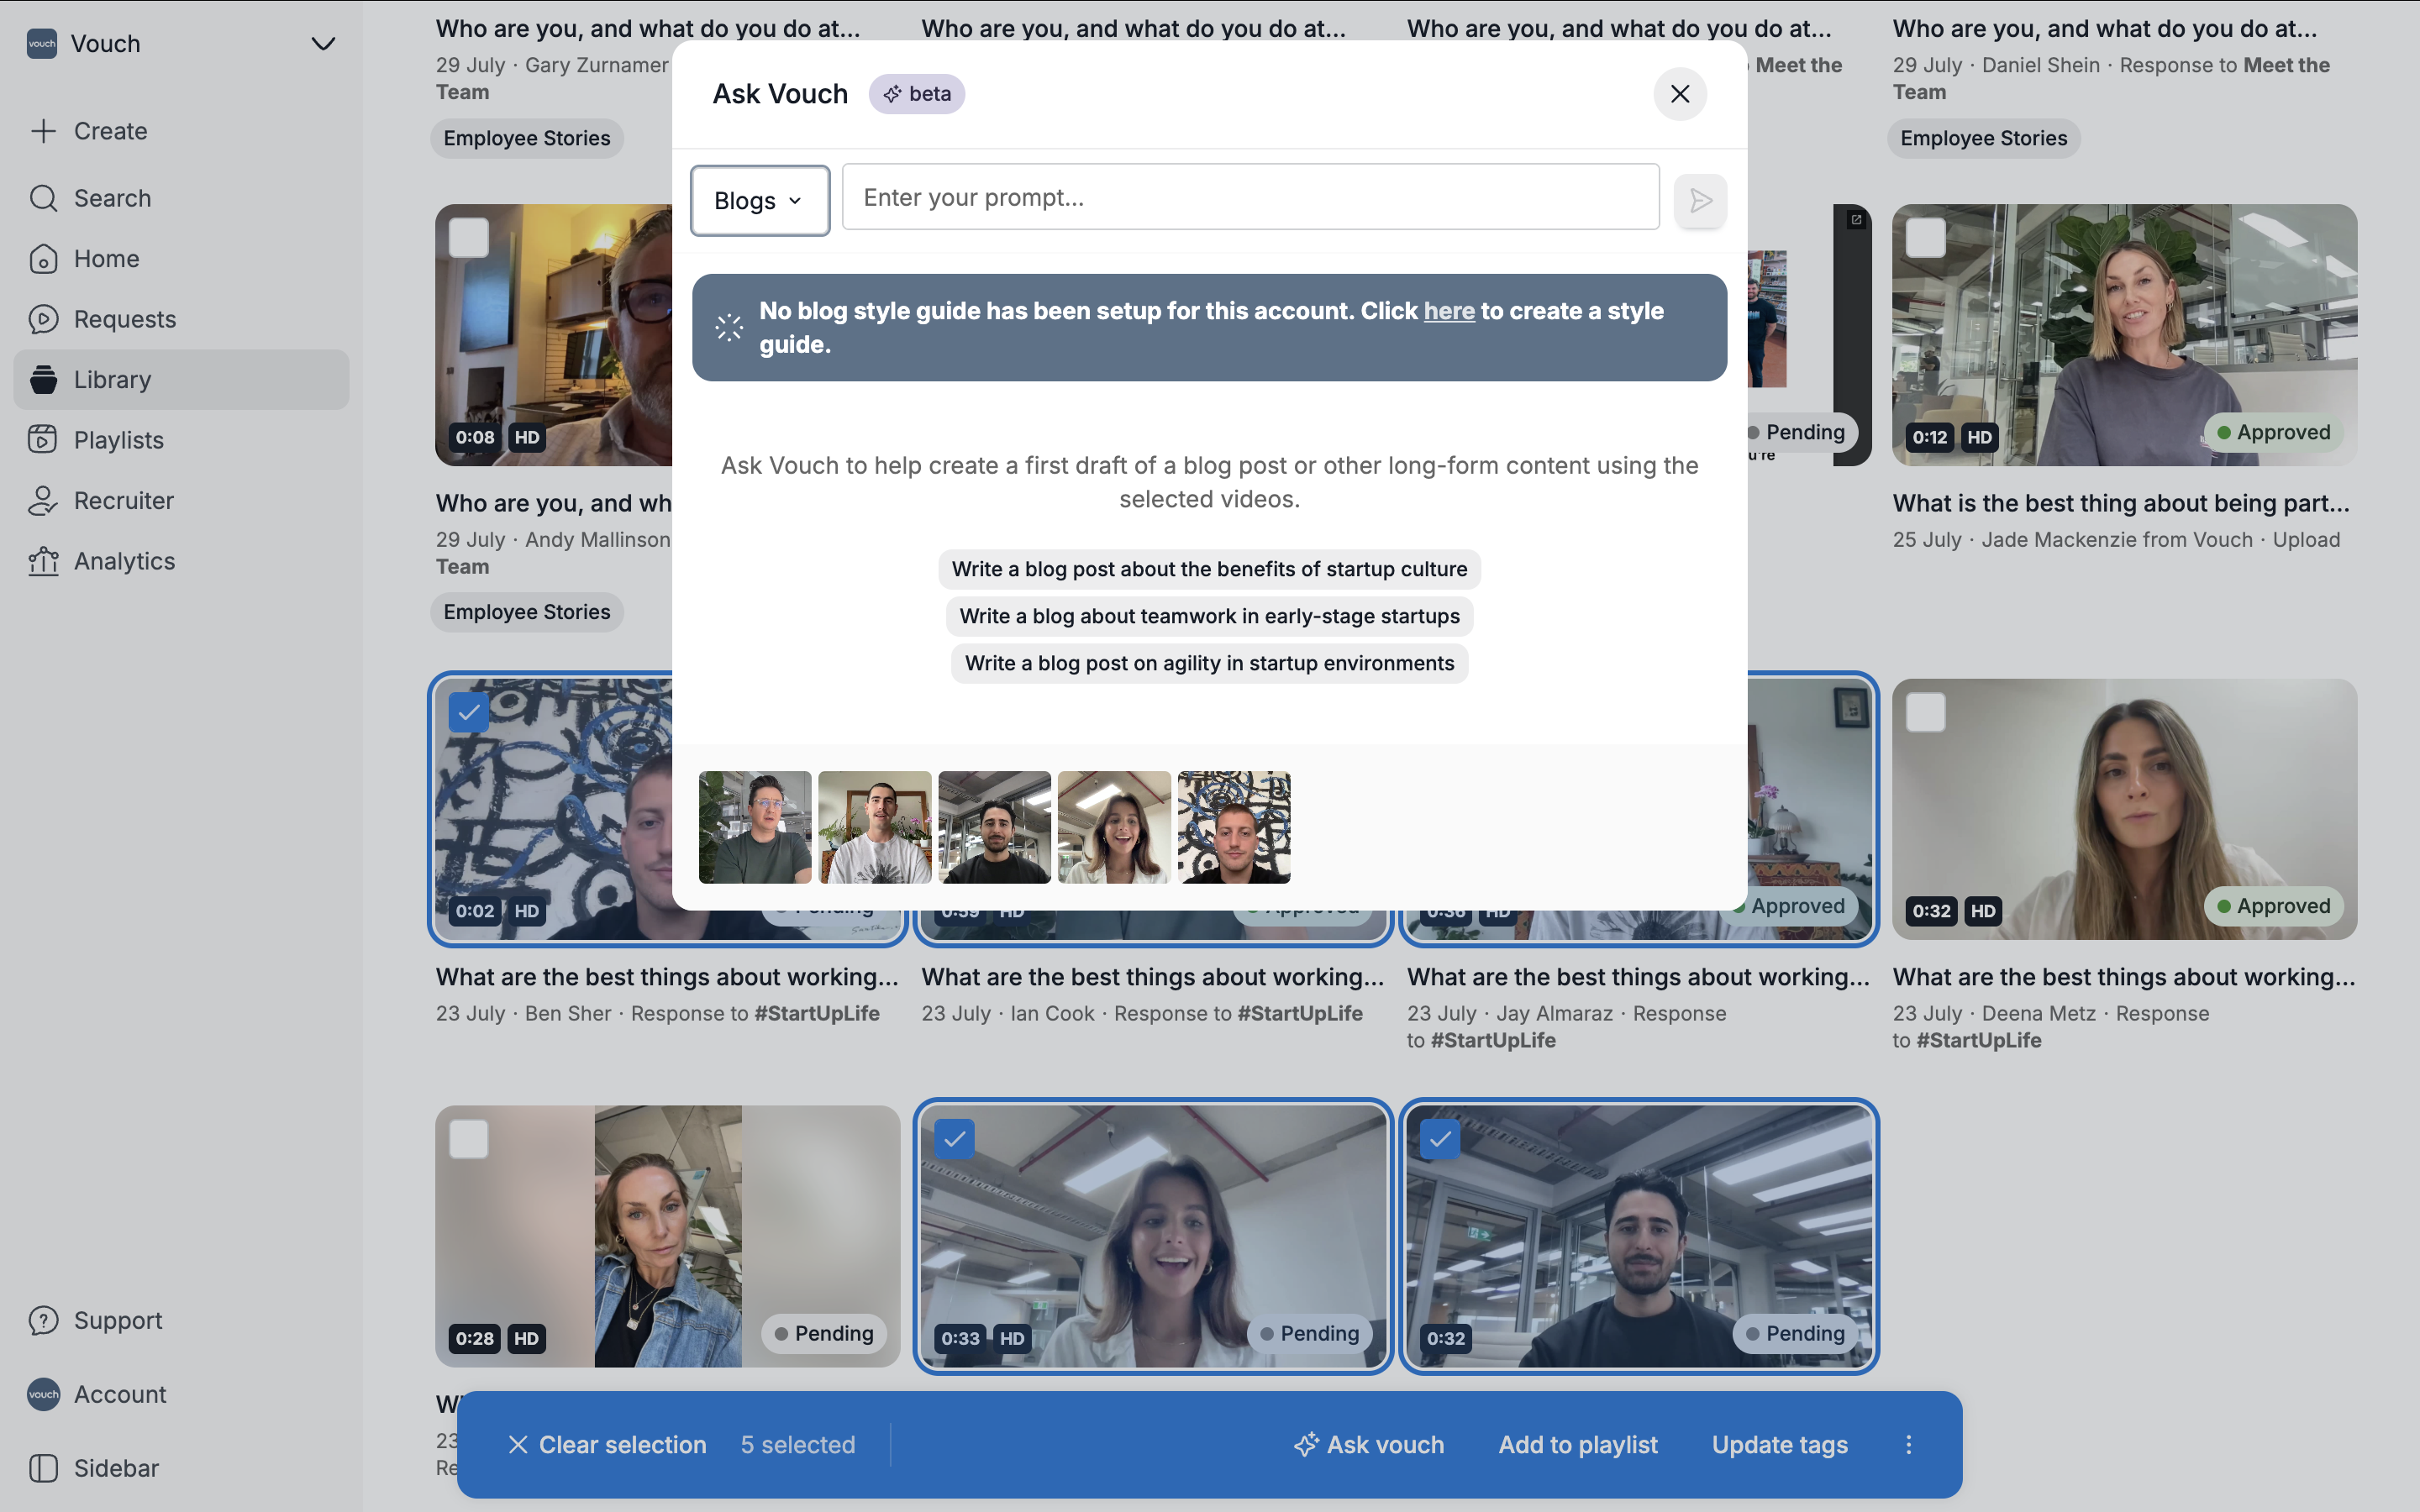Click the spinner icon in style guide banner
Screen dimensions: 2420x1512
[729, 327]
